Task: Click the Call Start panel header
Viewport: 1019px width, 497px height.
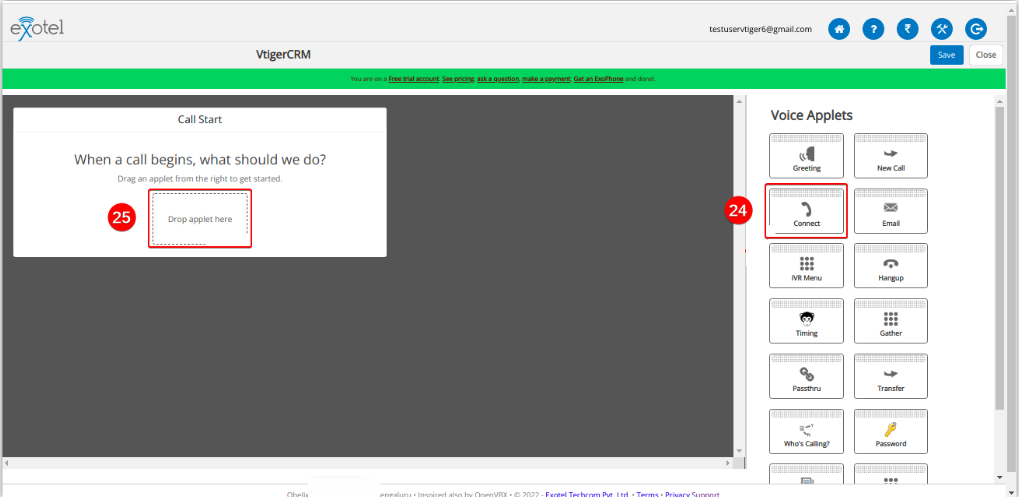Action: click(200, 120)
